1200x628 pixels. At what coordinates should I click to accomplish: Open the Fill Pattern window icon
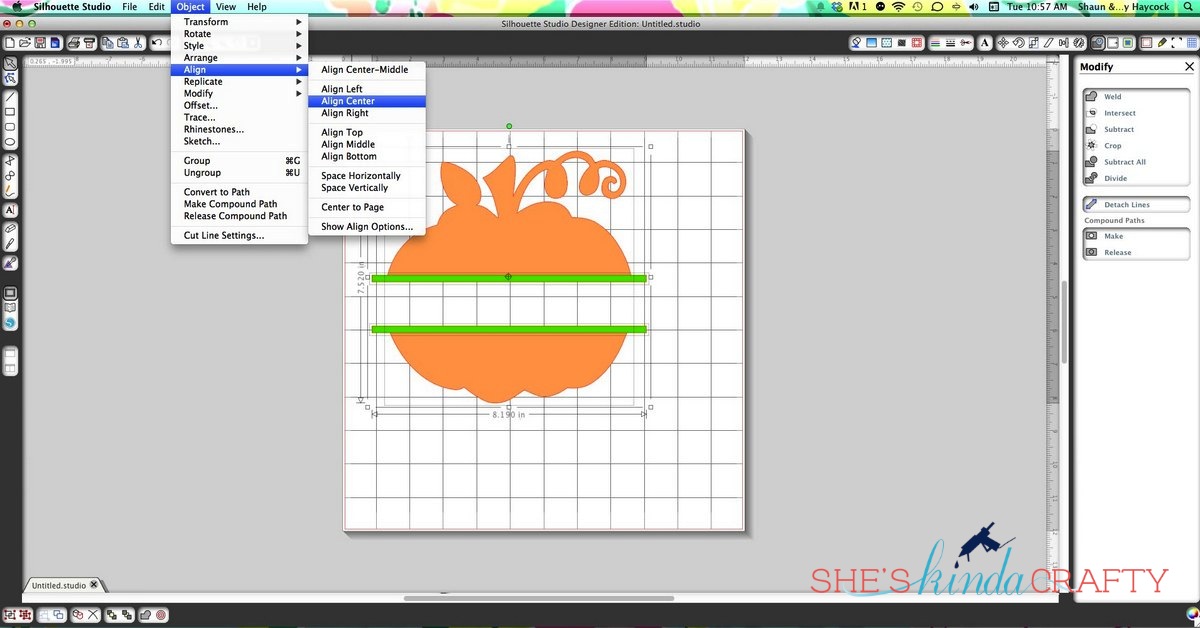coord(887,43)
